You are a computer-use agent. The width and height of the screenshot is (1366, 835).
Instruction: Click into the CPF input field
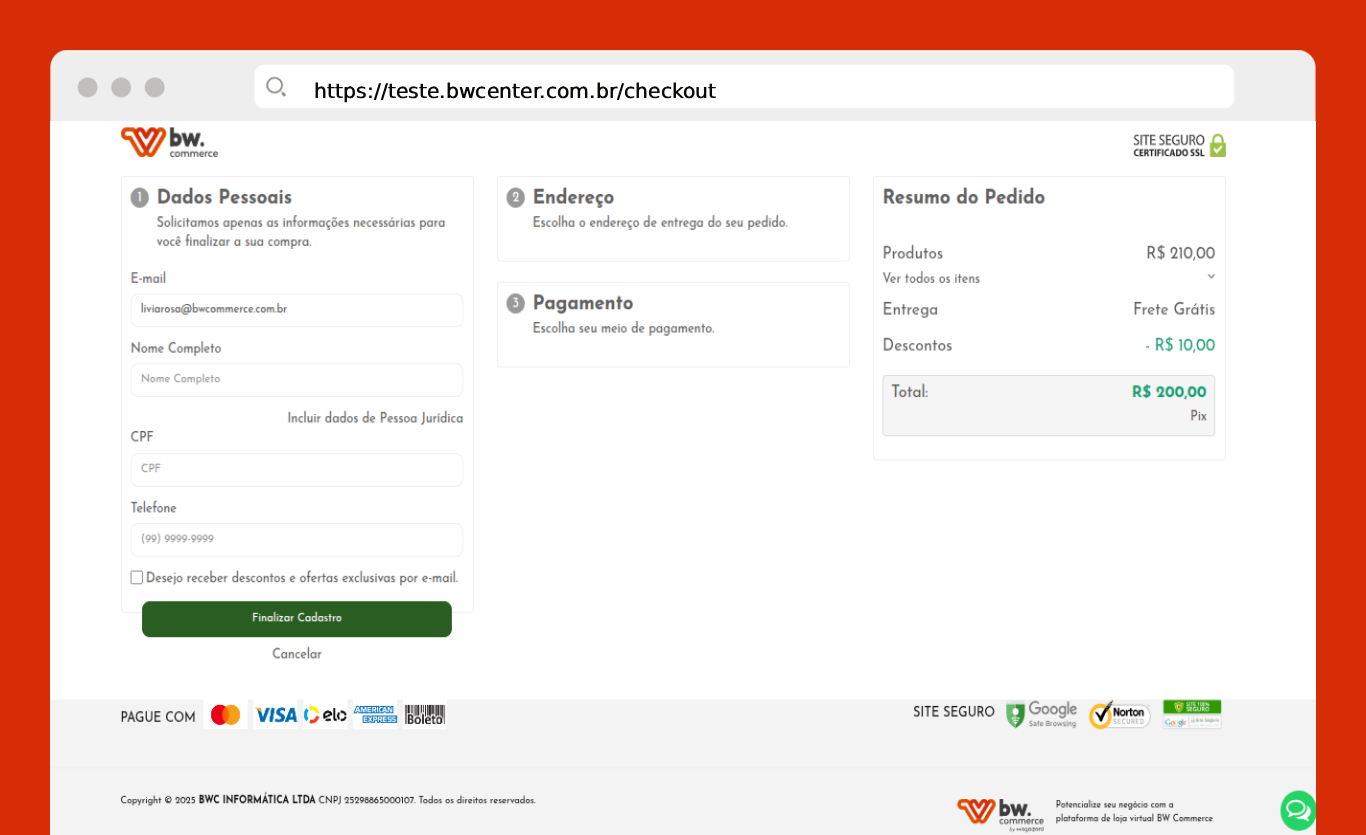pos(297,469)
